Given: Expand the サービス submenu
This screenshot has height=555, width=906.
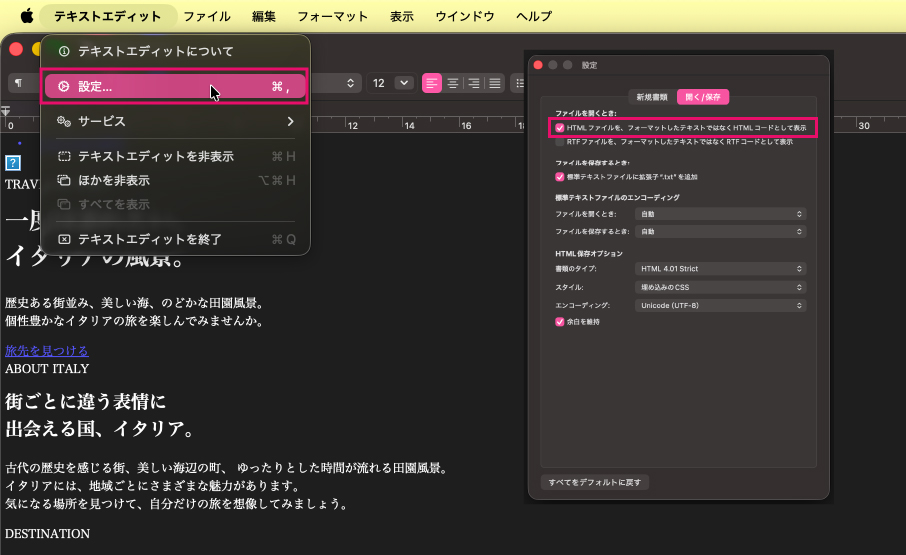Looking at the screenshot, I should 175,121.
